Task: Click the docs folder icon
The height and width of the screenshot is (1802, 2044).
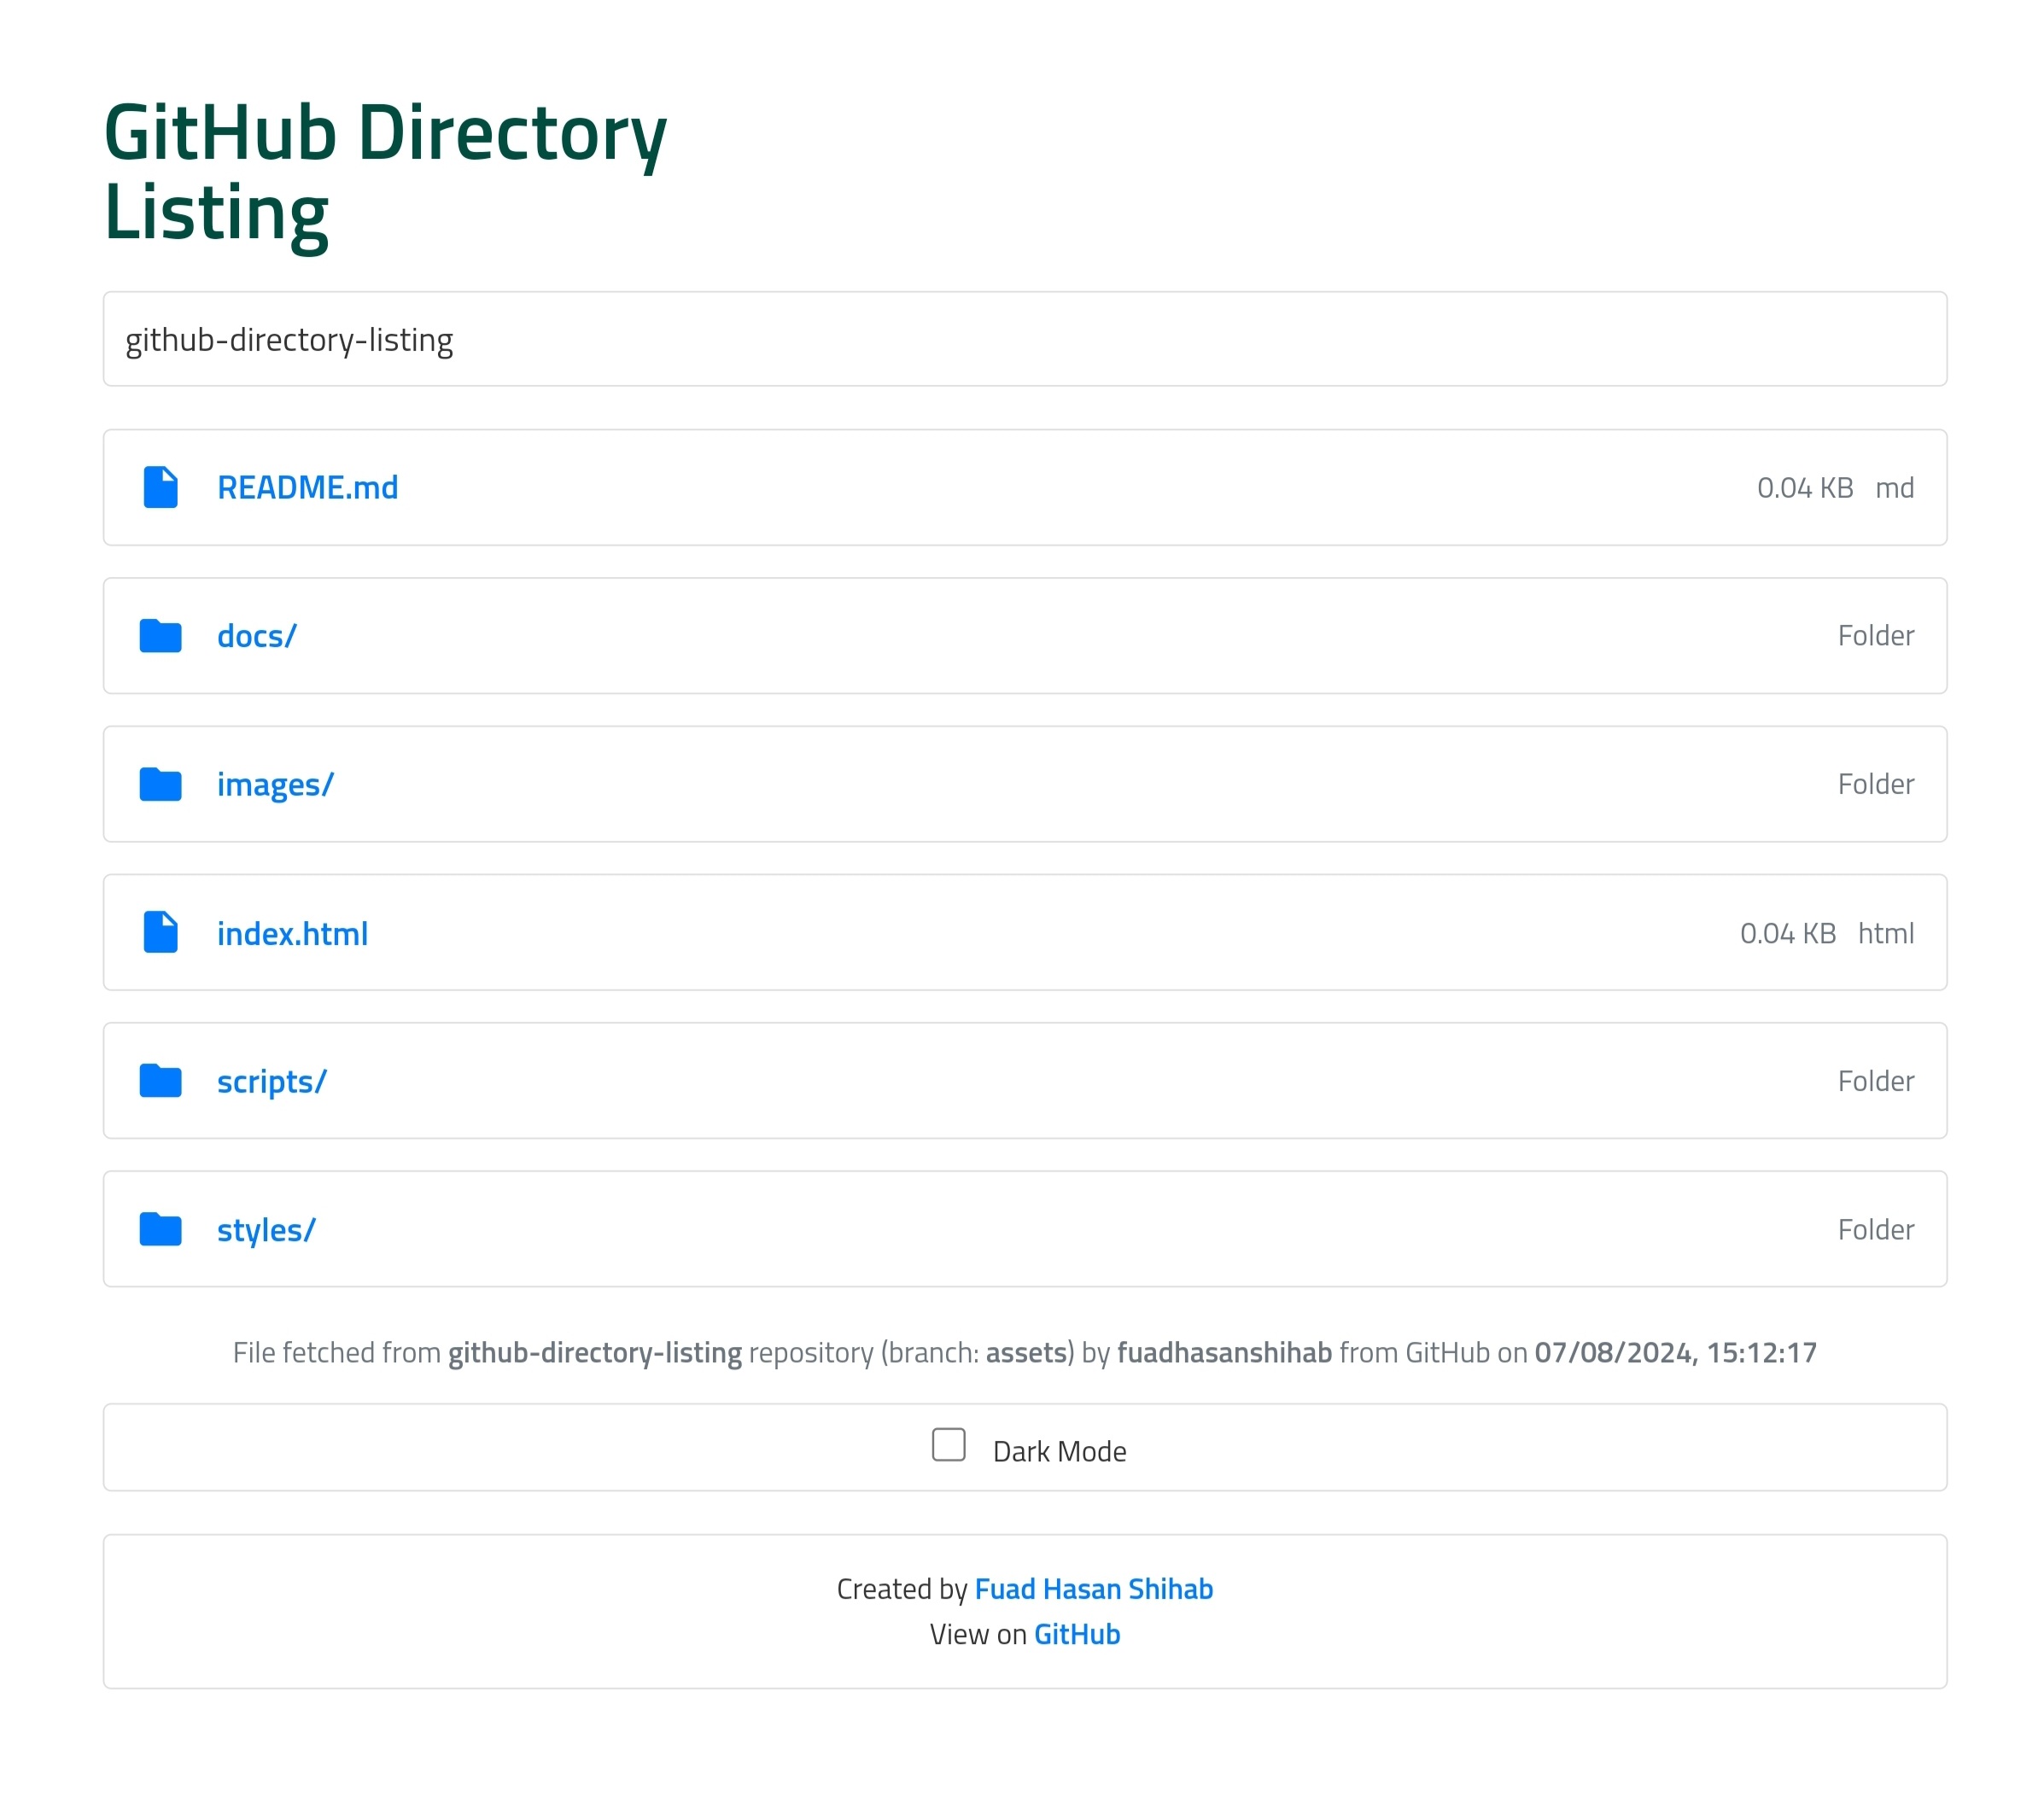Action: [x=160, y=636]
